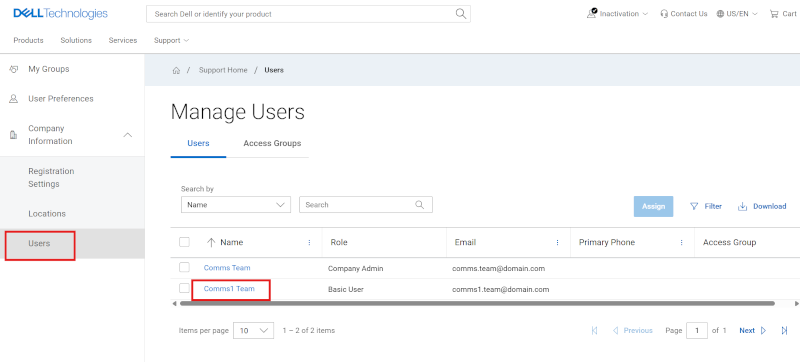The width and height of the screenshot is (800, 362).
Task: Open the Search by Name dropdown
Action: pyautogui.click(x=236, y=204)
